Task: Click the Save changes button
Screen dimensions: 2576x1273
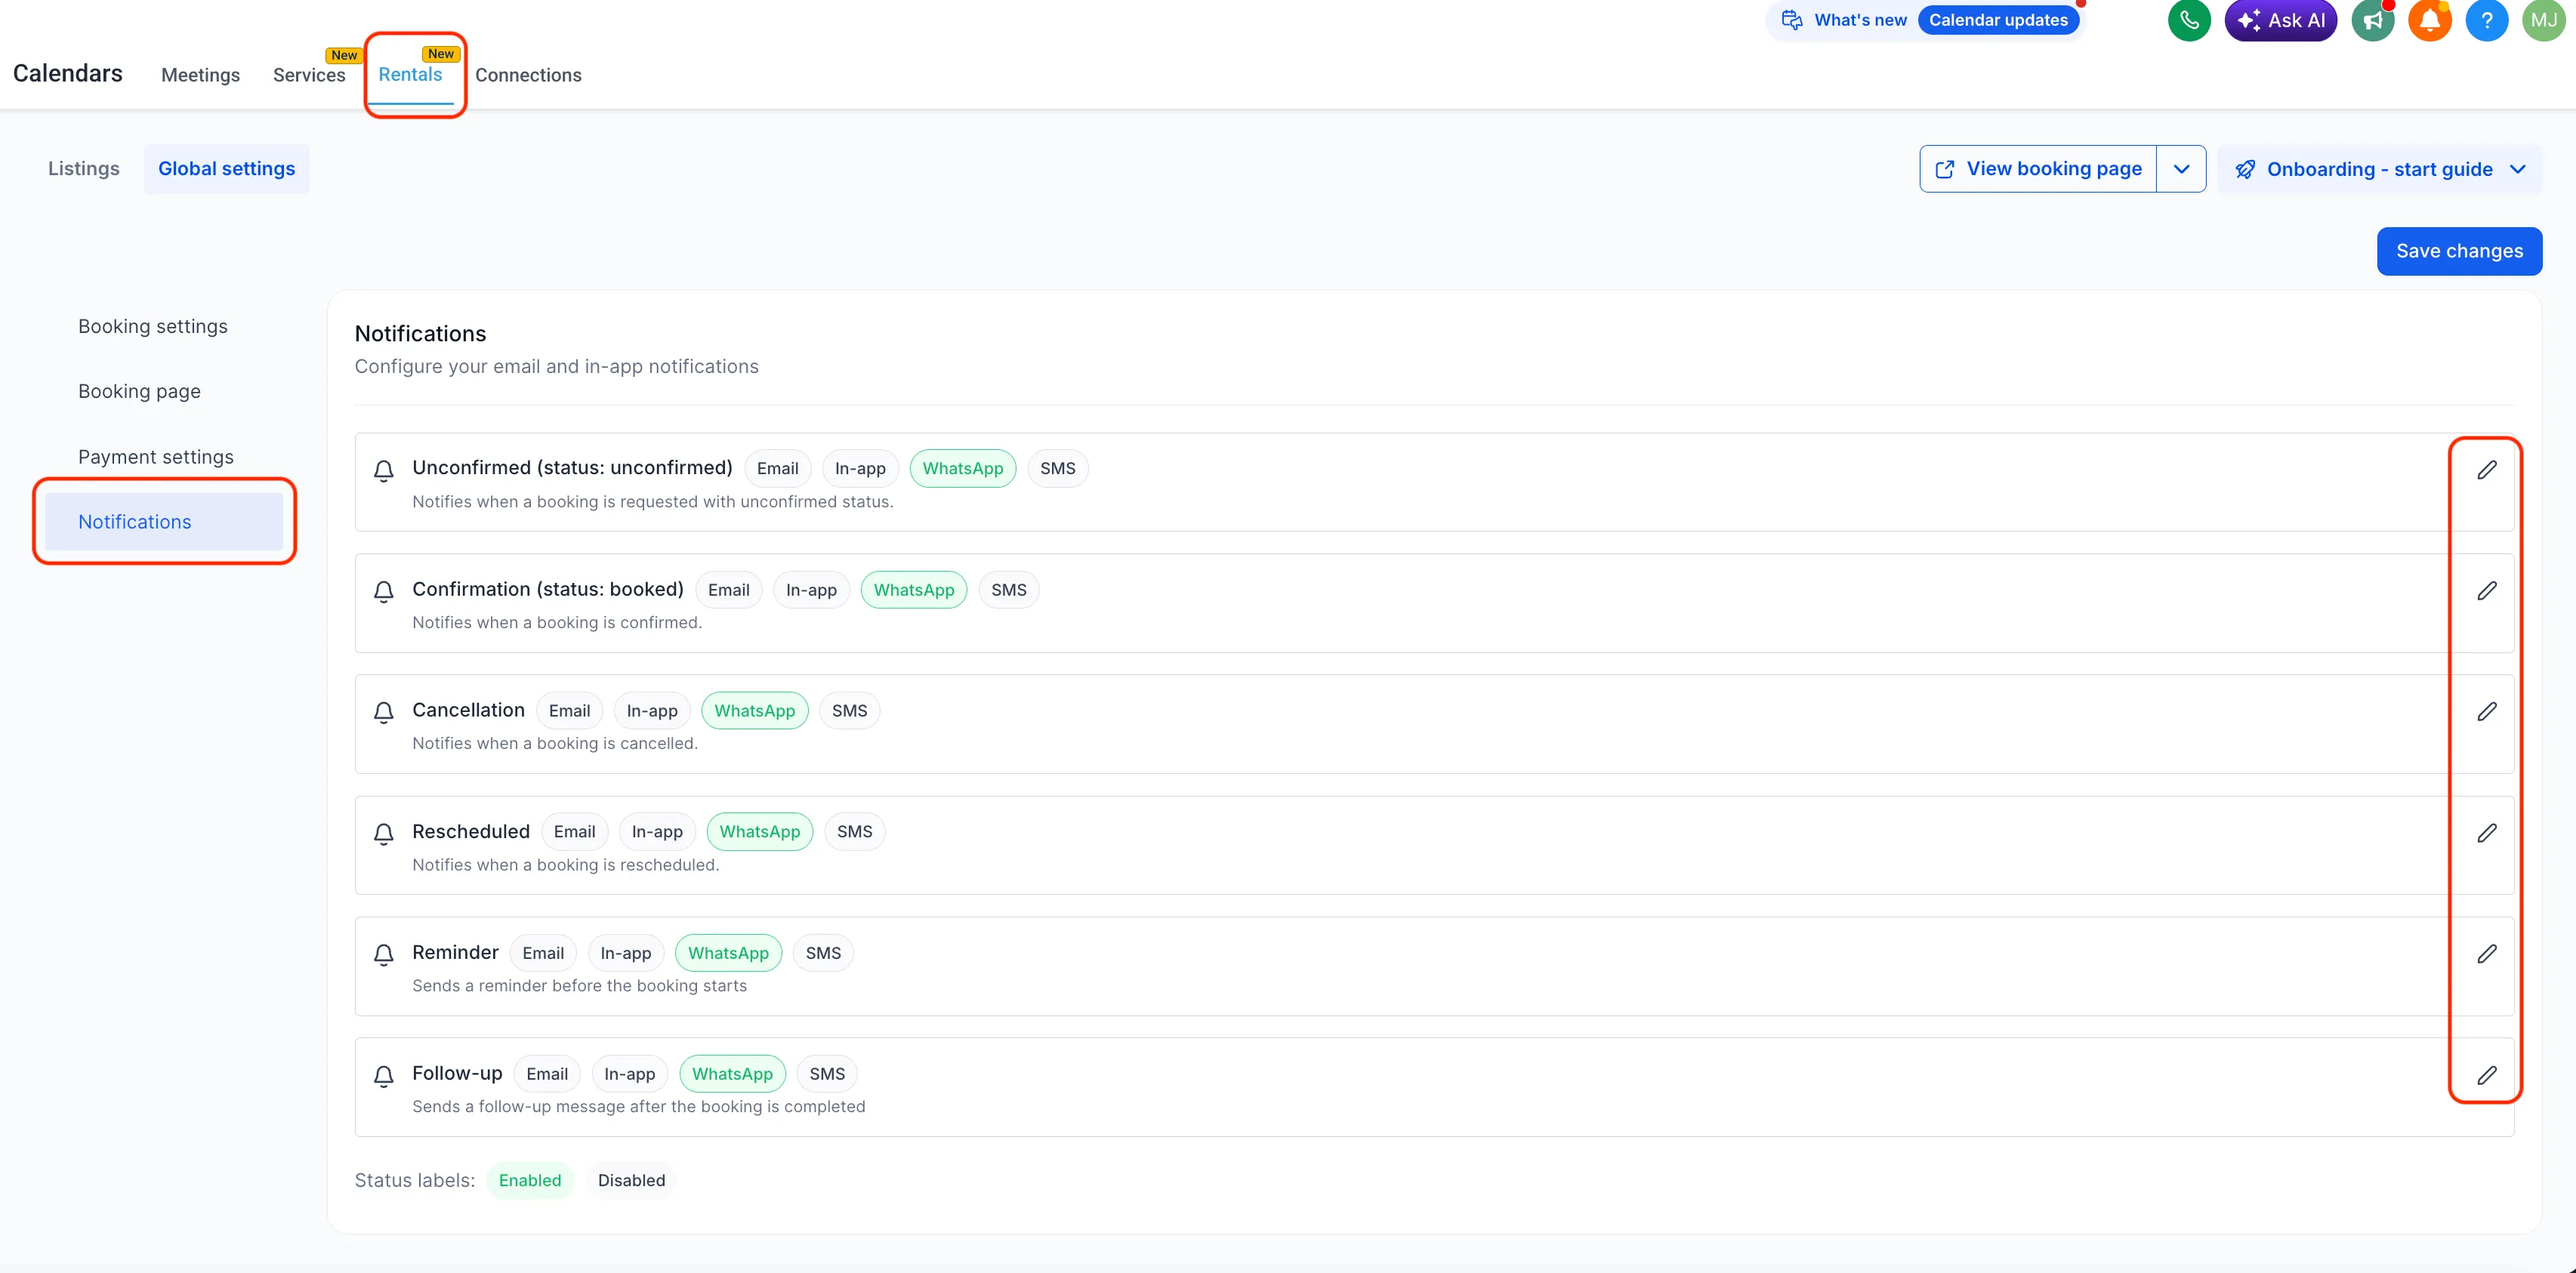Action: pyautogui.click(x=2459, y=251)
